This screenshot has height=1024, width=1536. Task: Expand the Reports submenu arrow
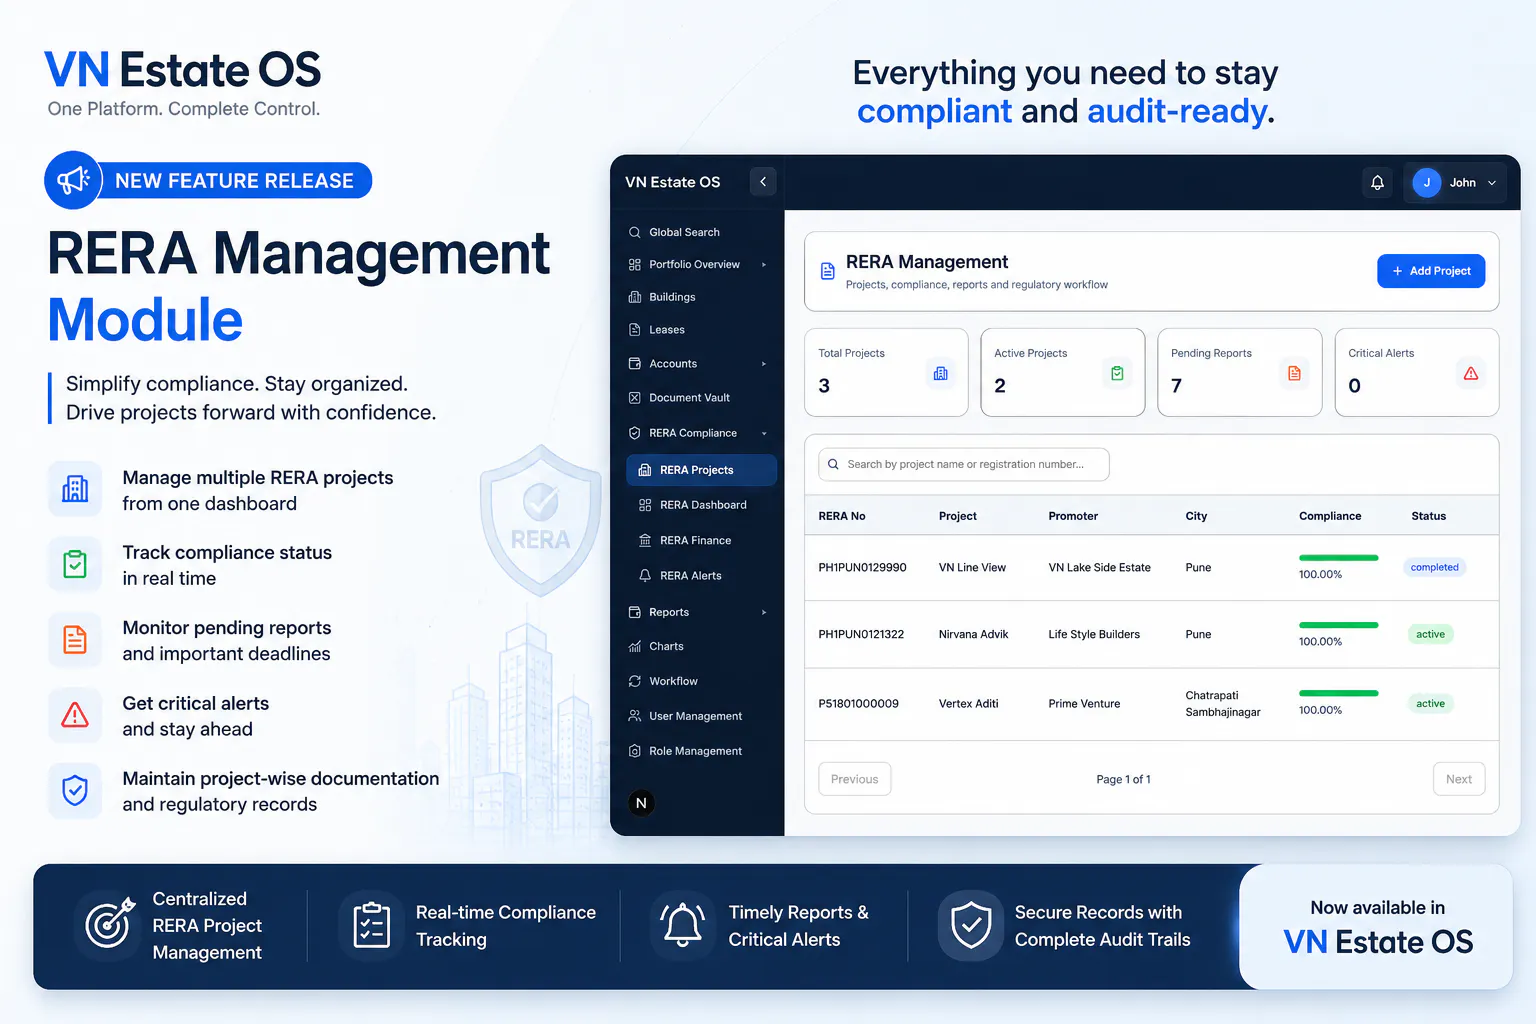point(764,612)
